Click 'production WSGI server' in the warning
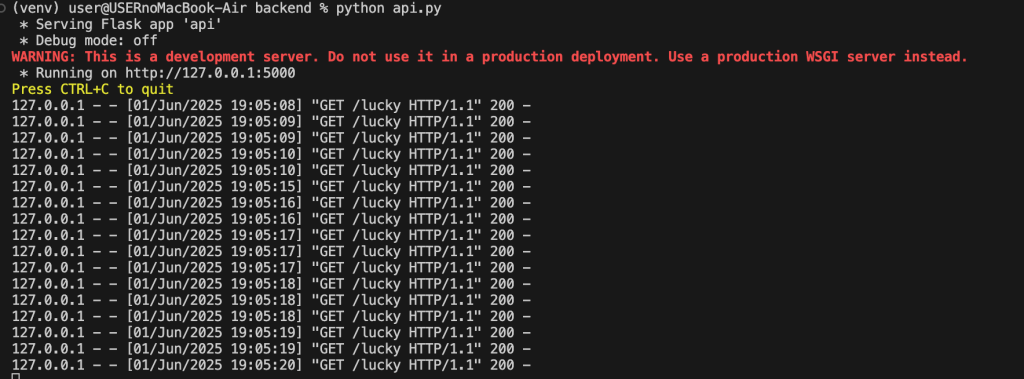Image resolution: width=1024 pixels, height=379 pixels. 807,57
